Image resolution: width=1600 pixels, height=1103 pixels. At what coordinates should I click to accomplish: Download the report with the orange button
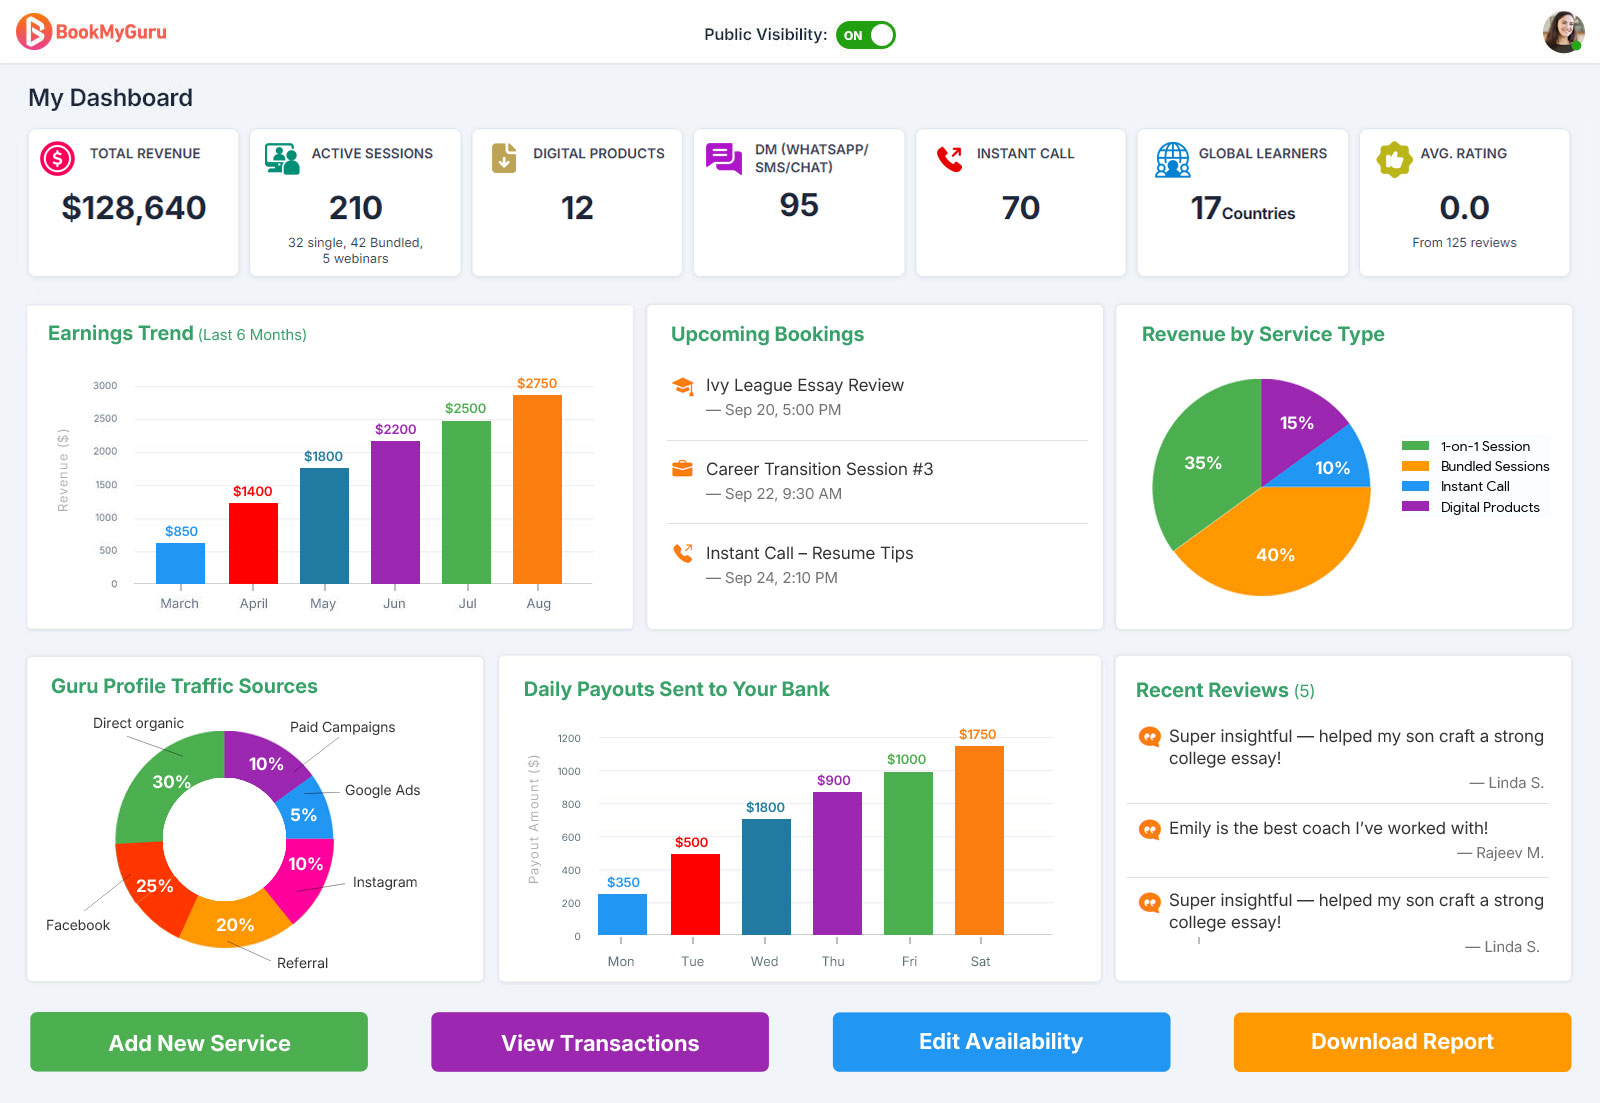tap(1402, 1042)
